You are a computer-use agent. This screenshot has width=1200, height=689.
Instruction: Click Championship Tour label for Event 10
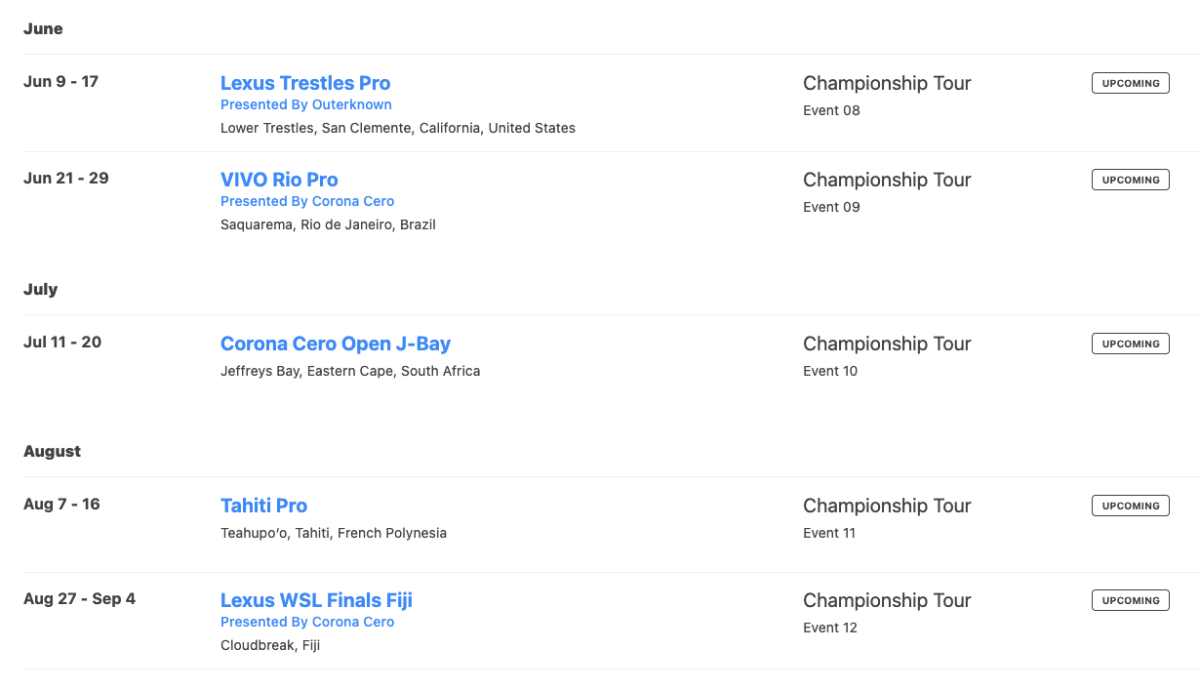pos(887,344)
